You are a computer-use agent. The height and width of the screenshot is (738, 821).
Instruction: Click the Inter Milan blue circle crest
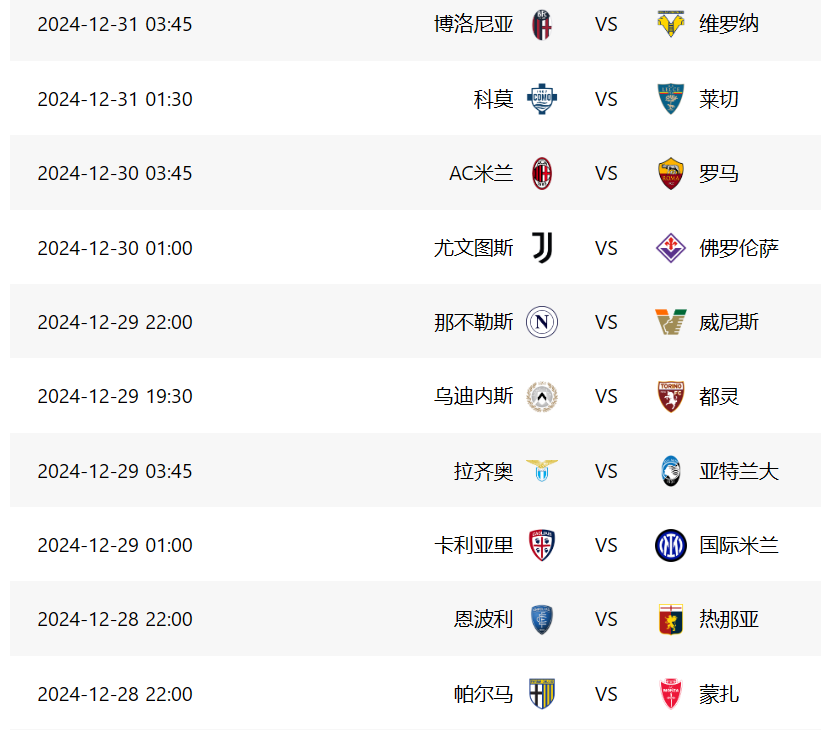(671, 545)
